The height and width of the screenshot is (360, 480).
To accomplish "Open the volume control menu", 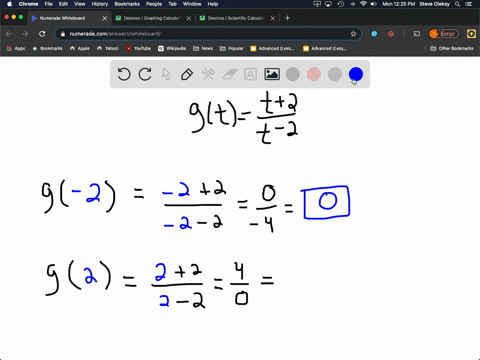I will coord(374,4).
